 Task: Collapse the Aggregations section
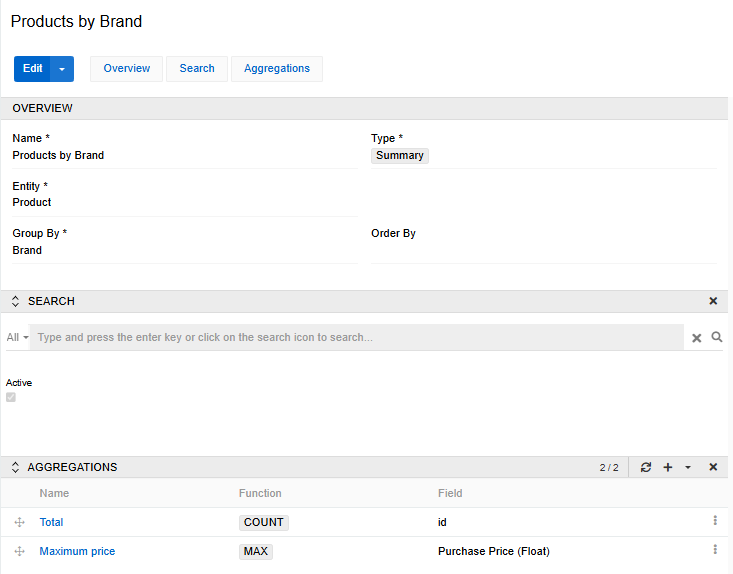[15, 467]
